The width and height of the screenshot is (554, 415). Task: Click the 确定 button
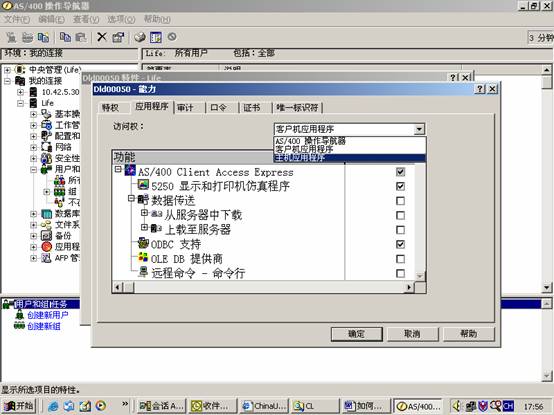356,334
